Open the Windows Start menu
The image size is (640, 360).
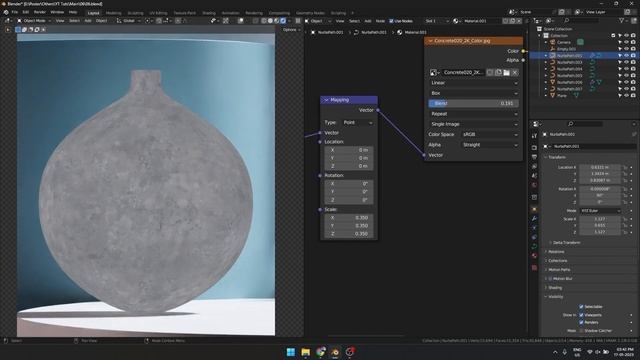pos(291,352)
